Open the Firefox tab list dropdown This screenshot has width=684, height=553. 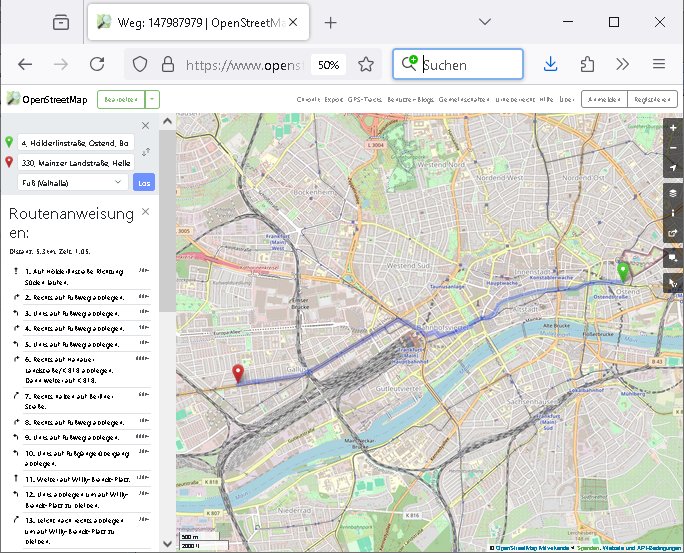[x=485, y=21]
